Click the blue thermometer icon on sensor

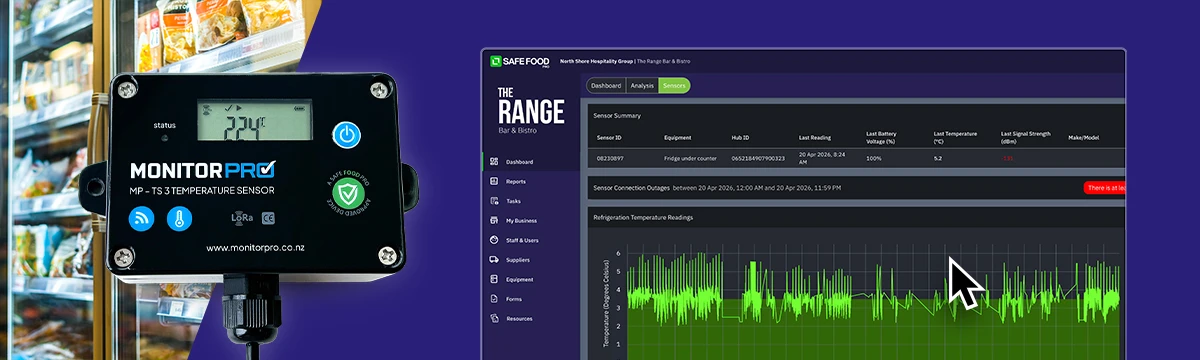180,218
